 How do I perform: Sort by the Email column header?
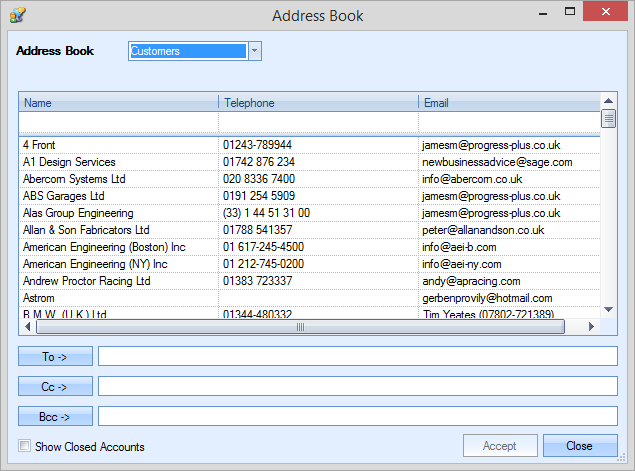click(508, 103)
